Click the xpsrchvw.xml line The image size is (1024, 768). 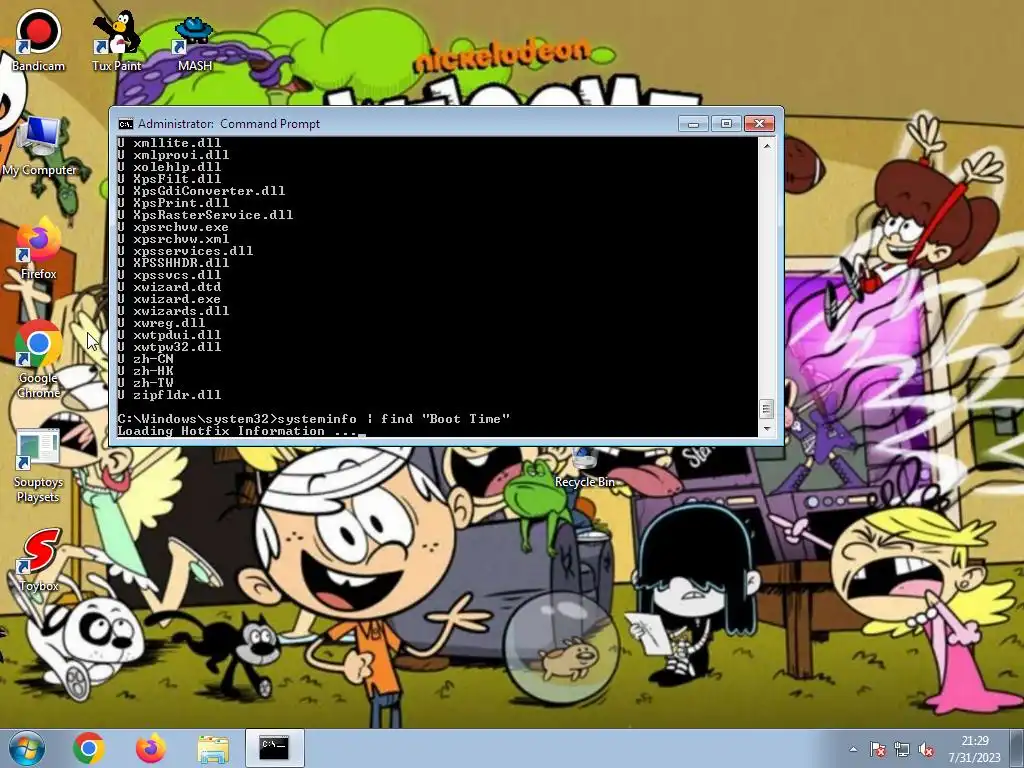pyautogui.click(x=174, y=238)
